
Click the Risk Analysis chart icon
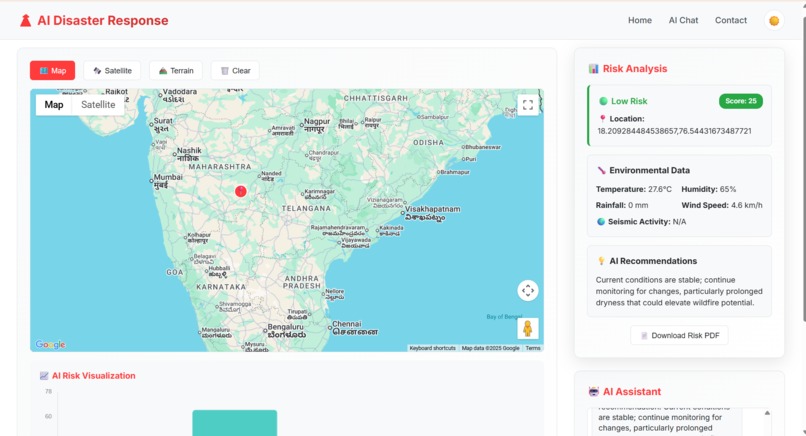coord(594,68)
